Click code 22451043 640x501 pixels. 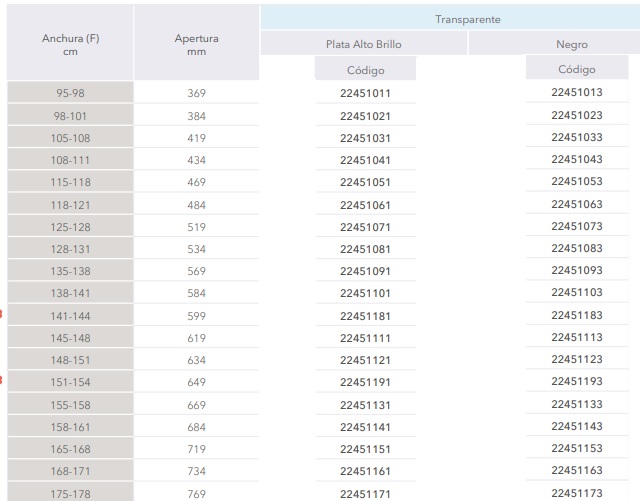(x=577, y=158)
